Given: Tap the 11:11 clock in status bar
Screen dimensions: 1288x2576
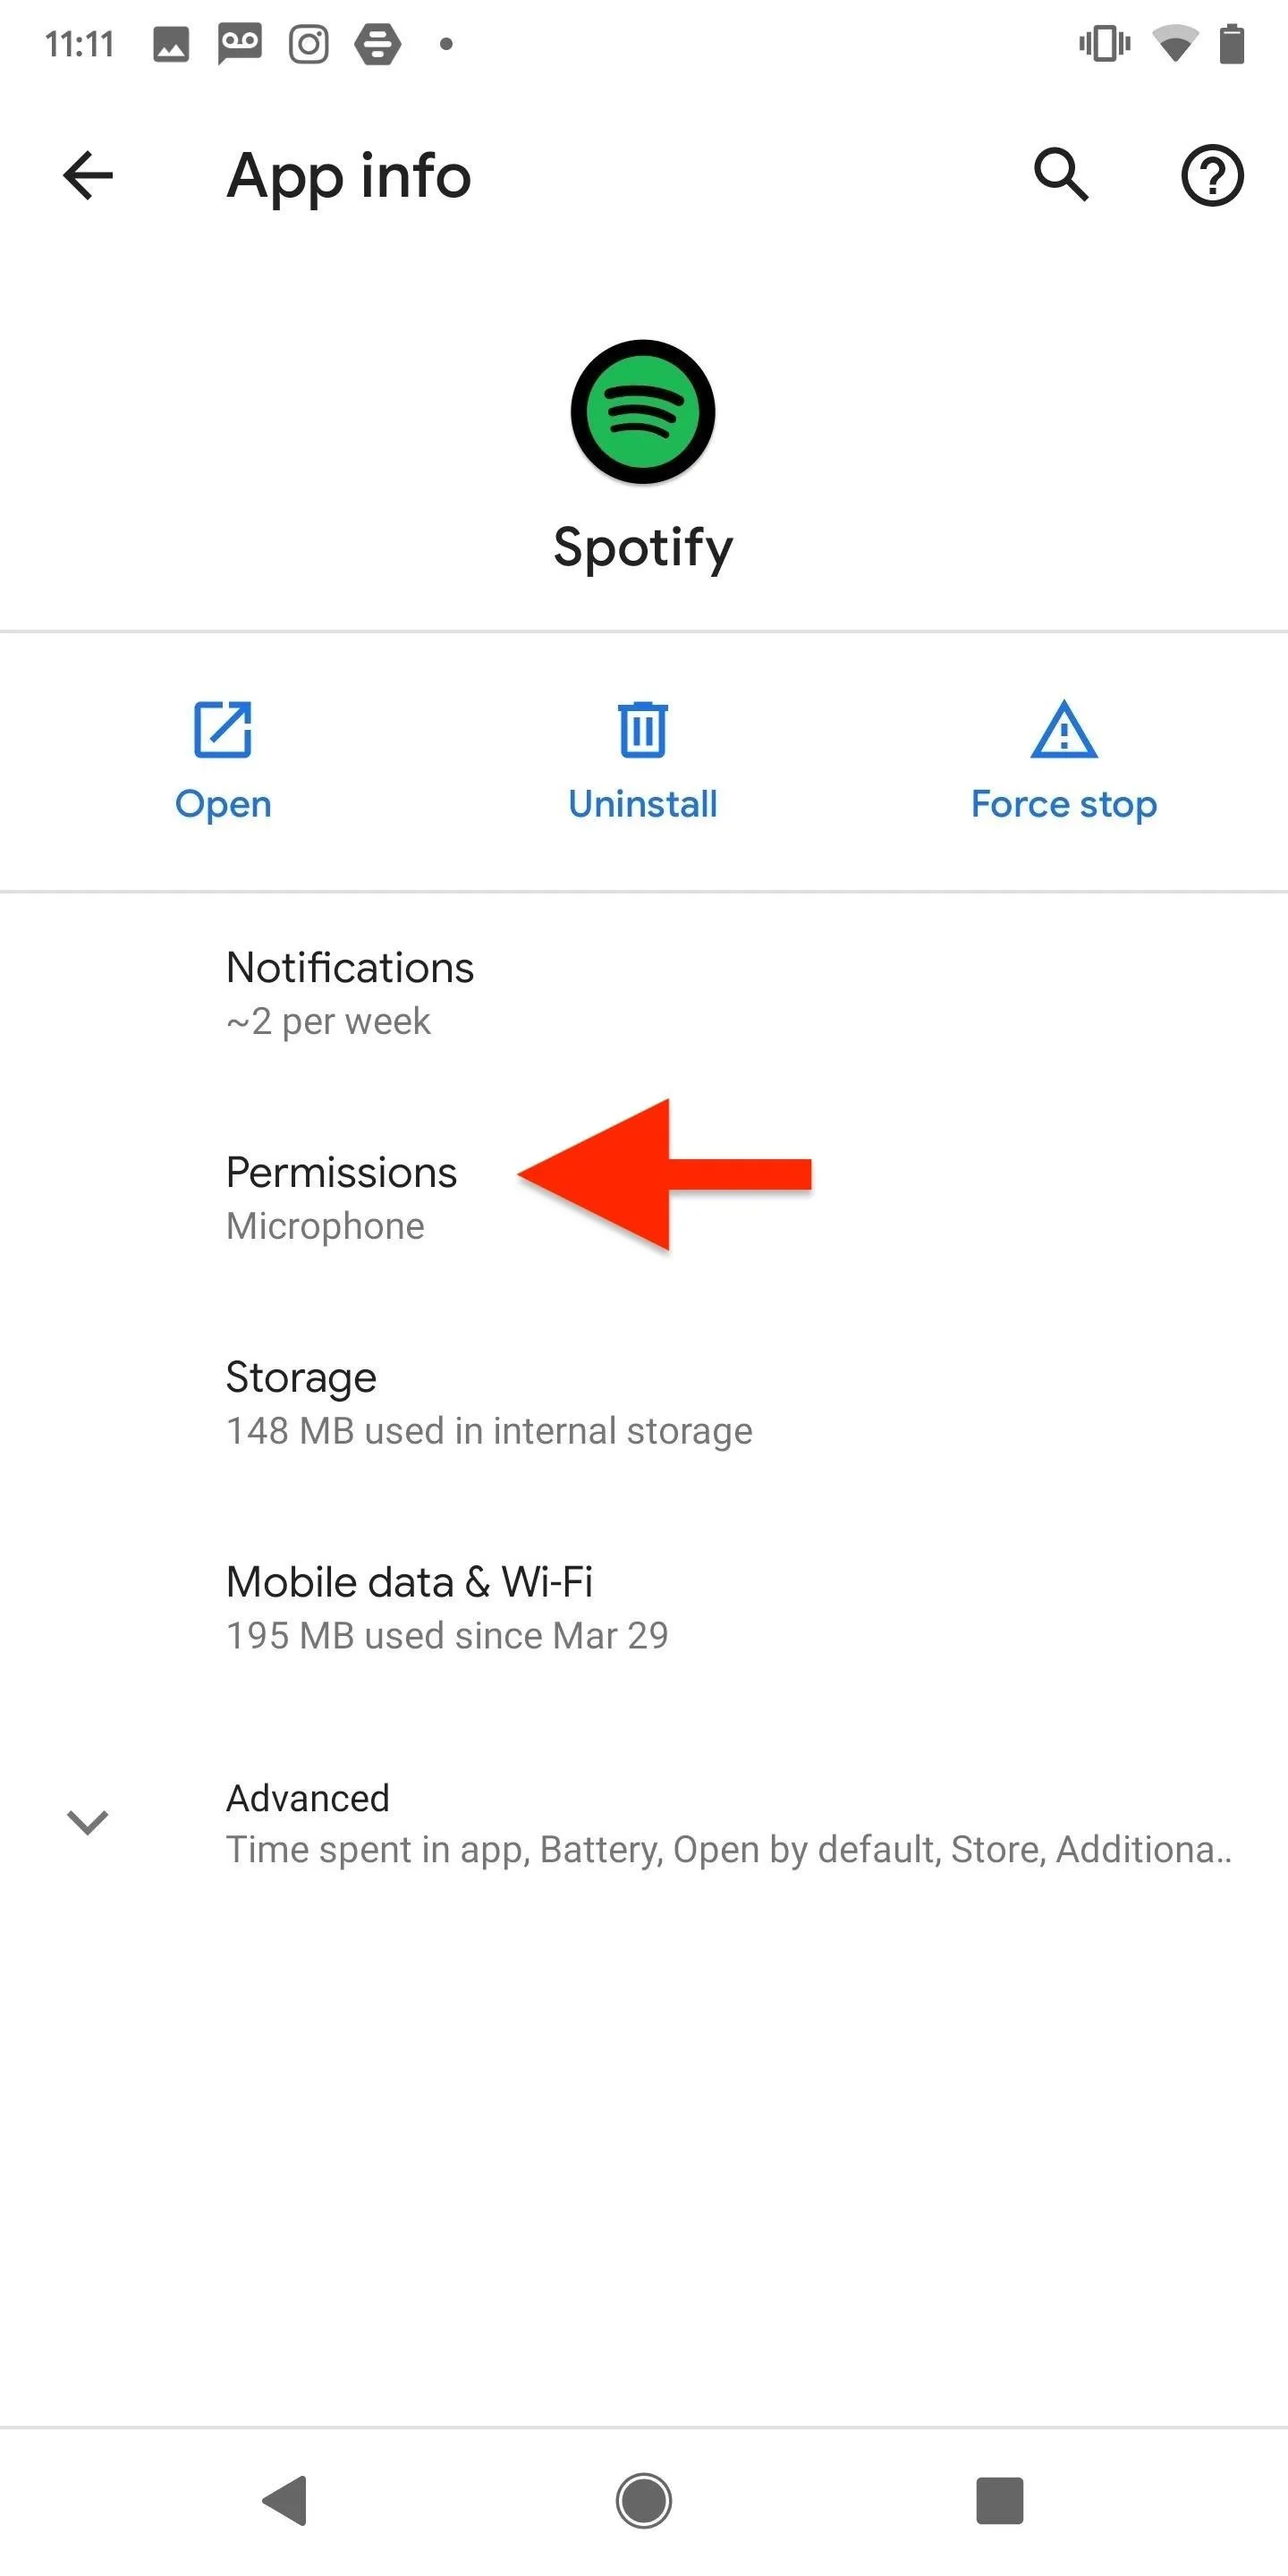Looking at the screenshot, I should pyautogui.click(x=80, y=44).
